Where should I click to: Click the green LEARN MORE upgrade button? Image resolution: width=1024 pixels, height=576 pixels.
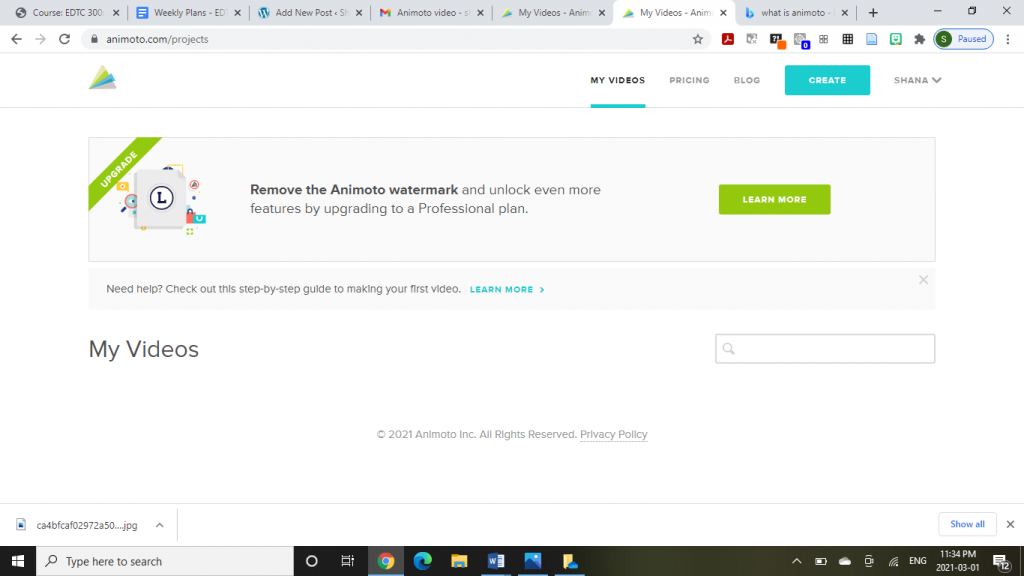coord(774,199)
